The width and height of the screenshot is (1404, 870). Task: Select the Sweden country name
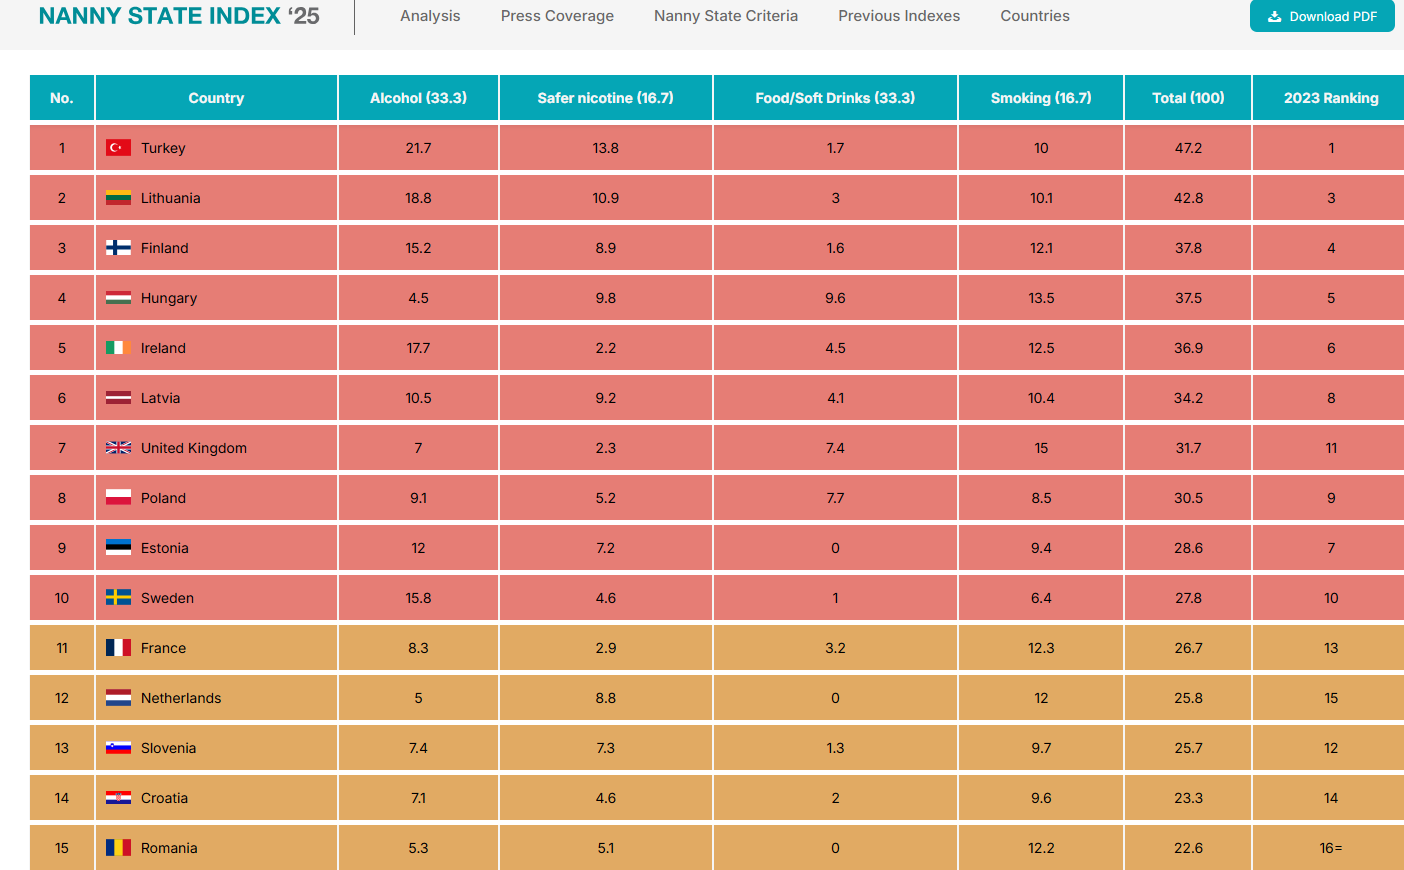coord(168,598)
